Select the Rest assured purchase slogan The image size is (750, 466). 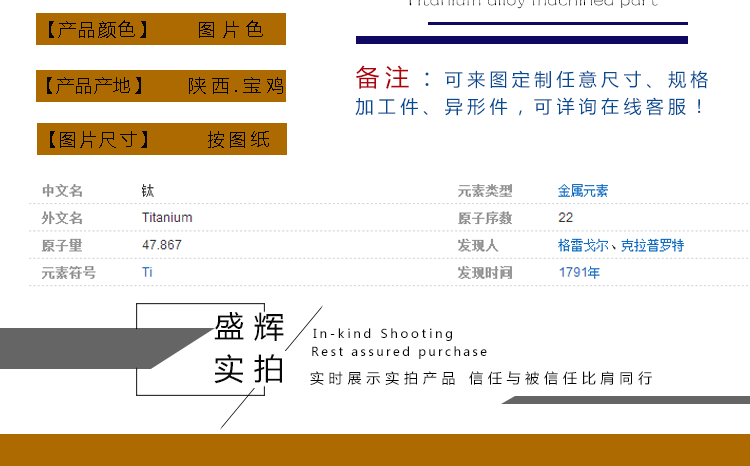[399, 352]
